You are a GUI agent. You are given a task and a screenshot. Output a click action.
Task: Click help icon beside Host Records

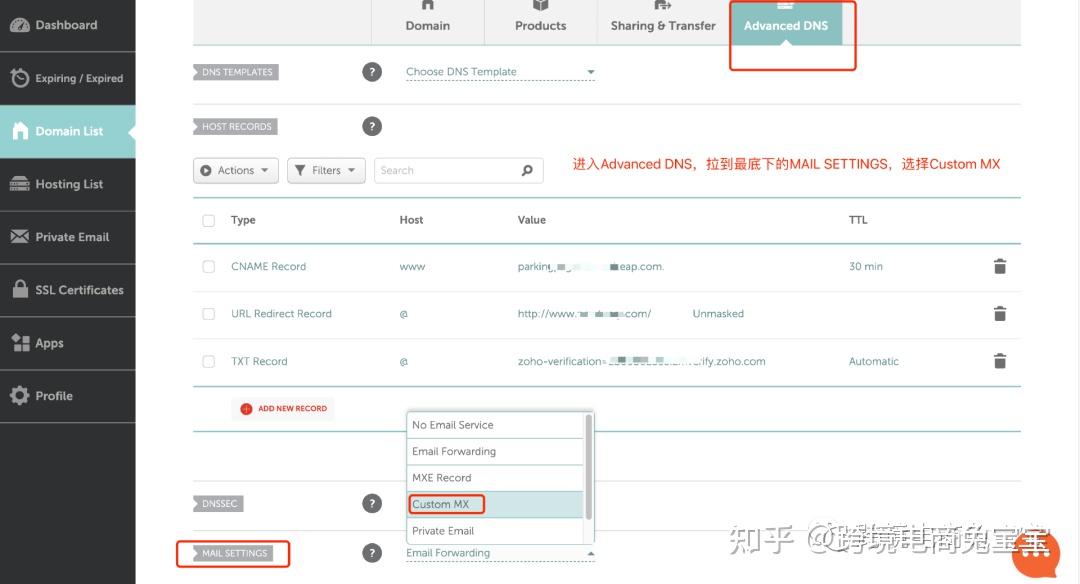pyautogui.click(x=372, y=127)
